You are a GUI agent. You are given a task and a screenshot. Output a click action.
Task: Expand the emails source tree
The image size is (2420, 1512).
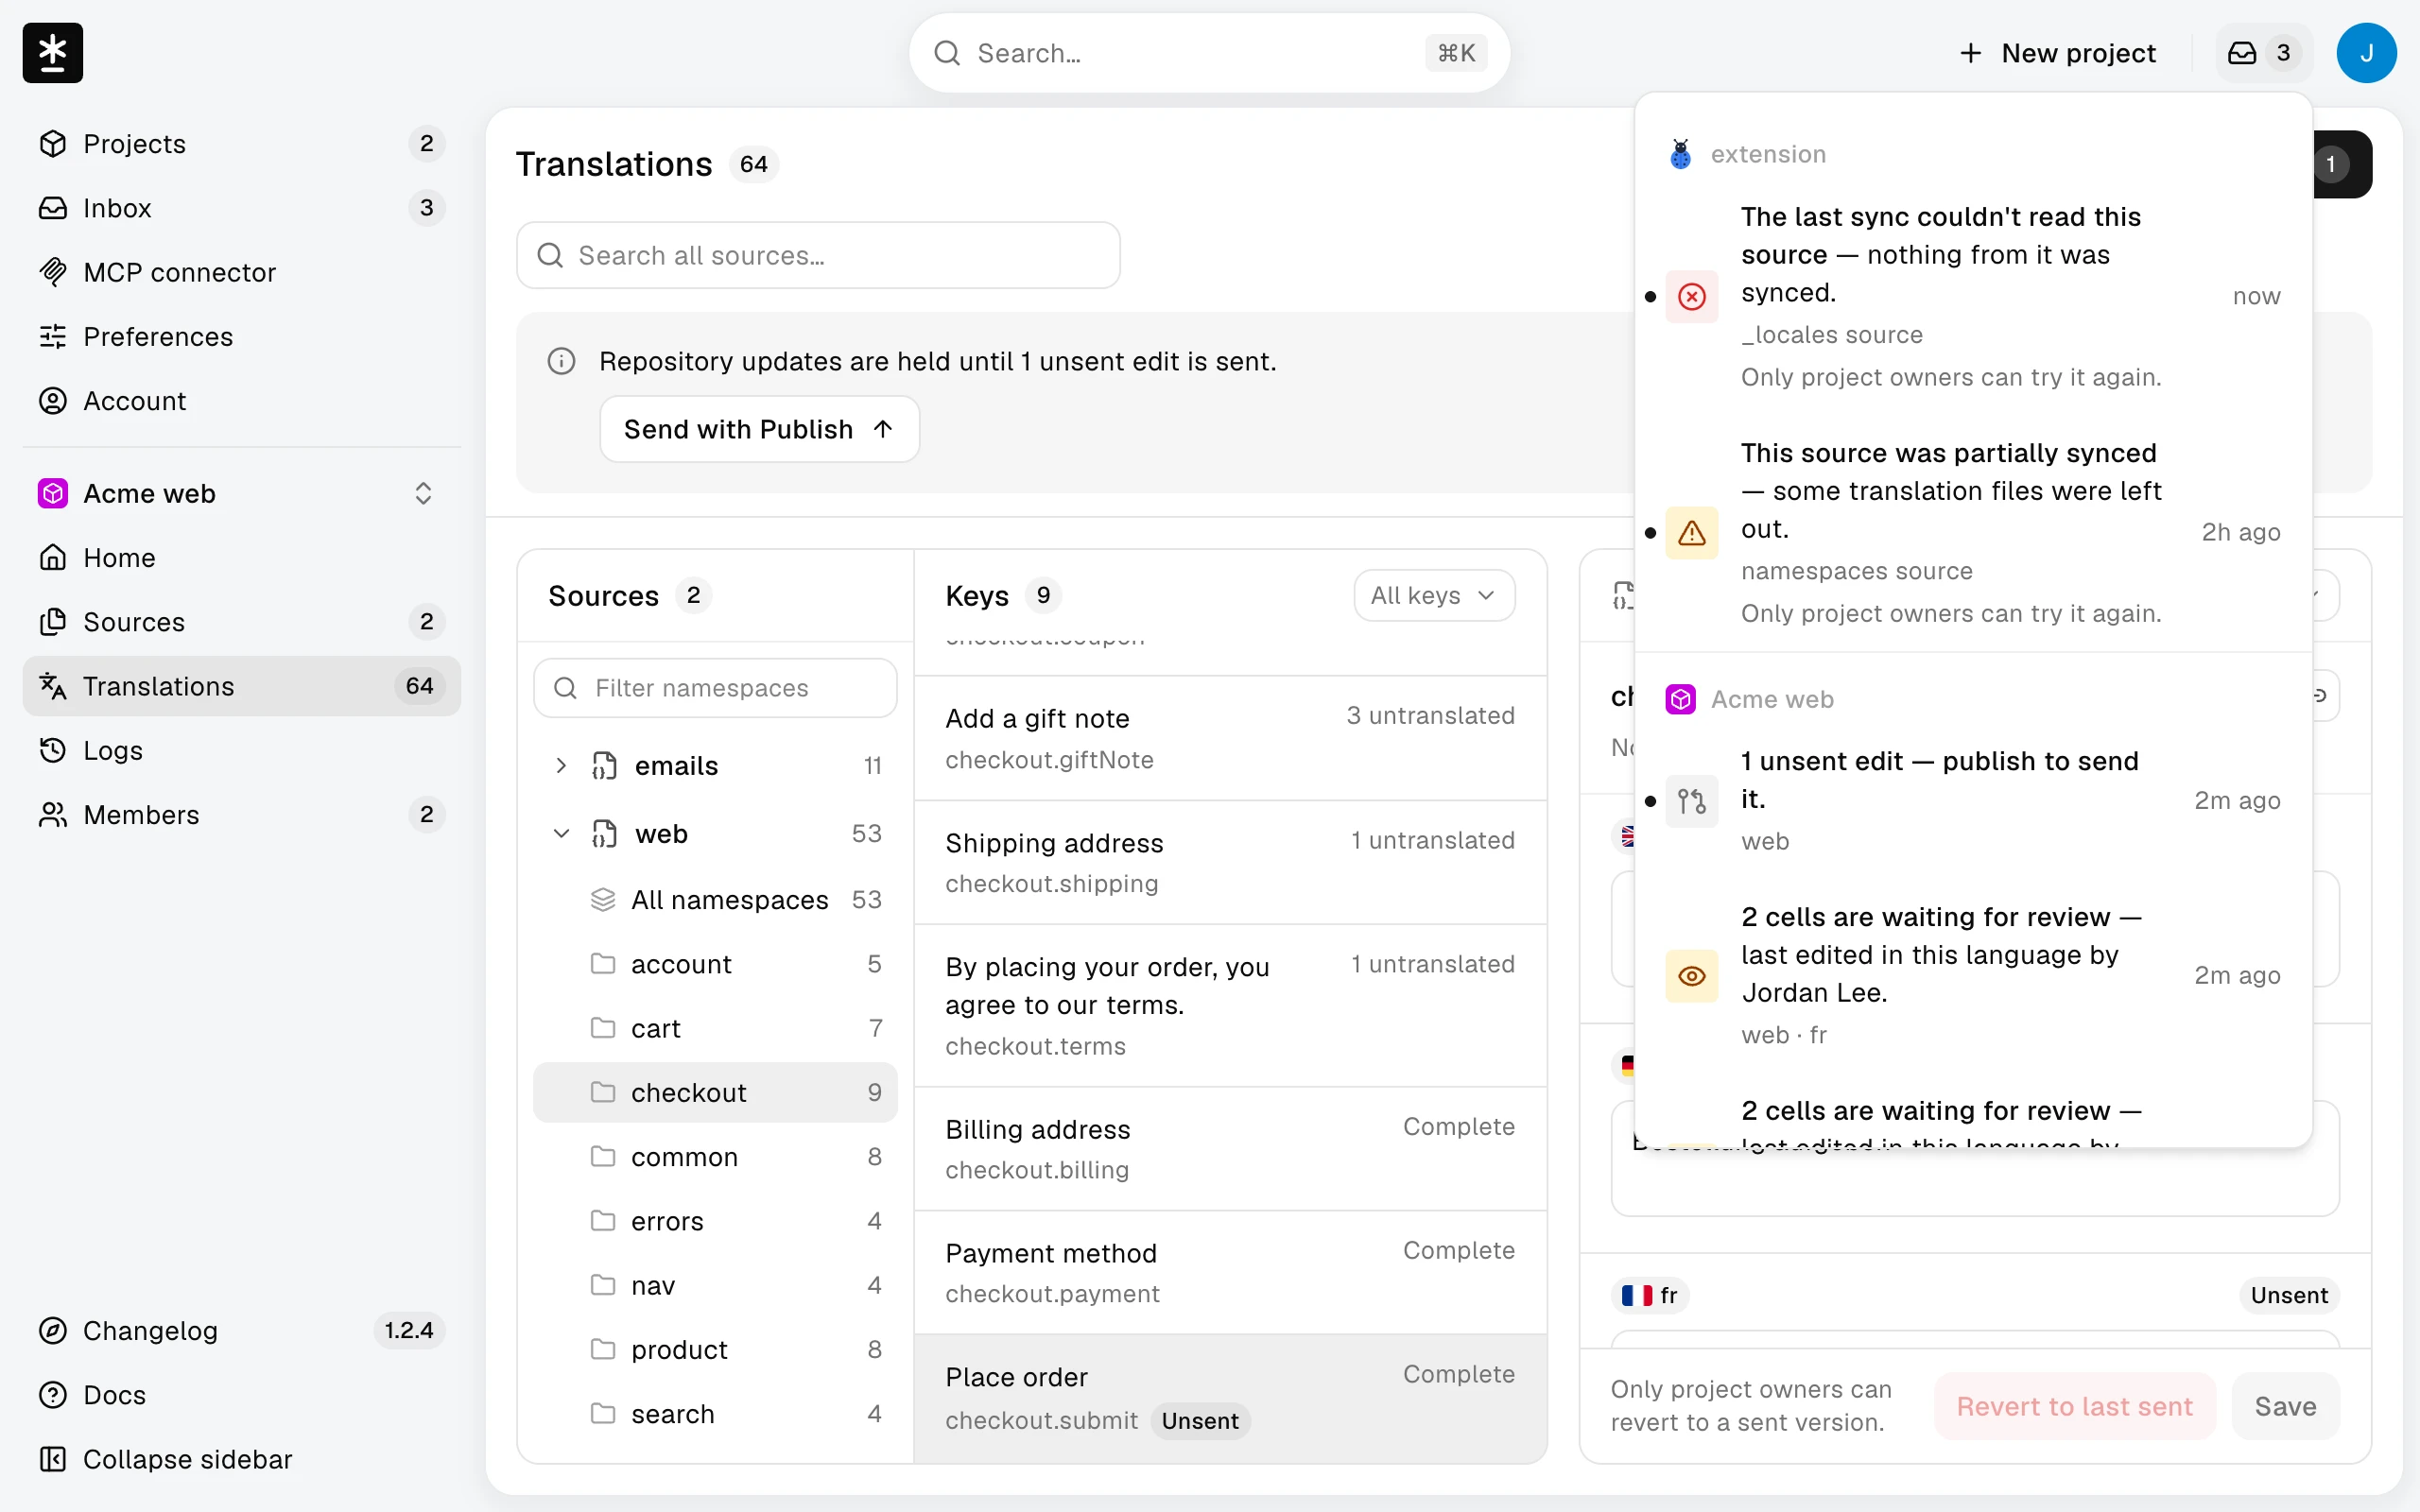(x=561, y=766)
